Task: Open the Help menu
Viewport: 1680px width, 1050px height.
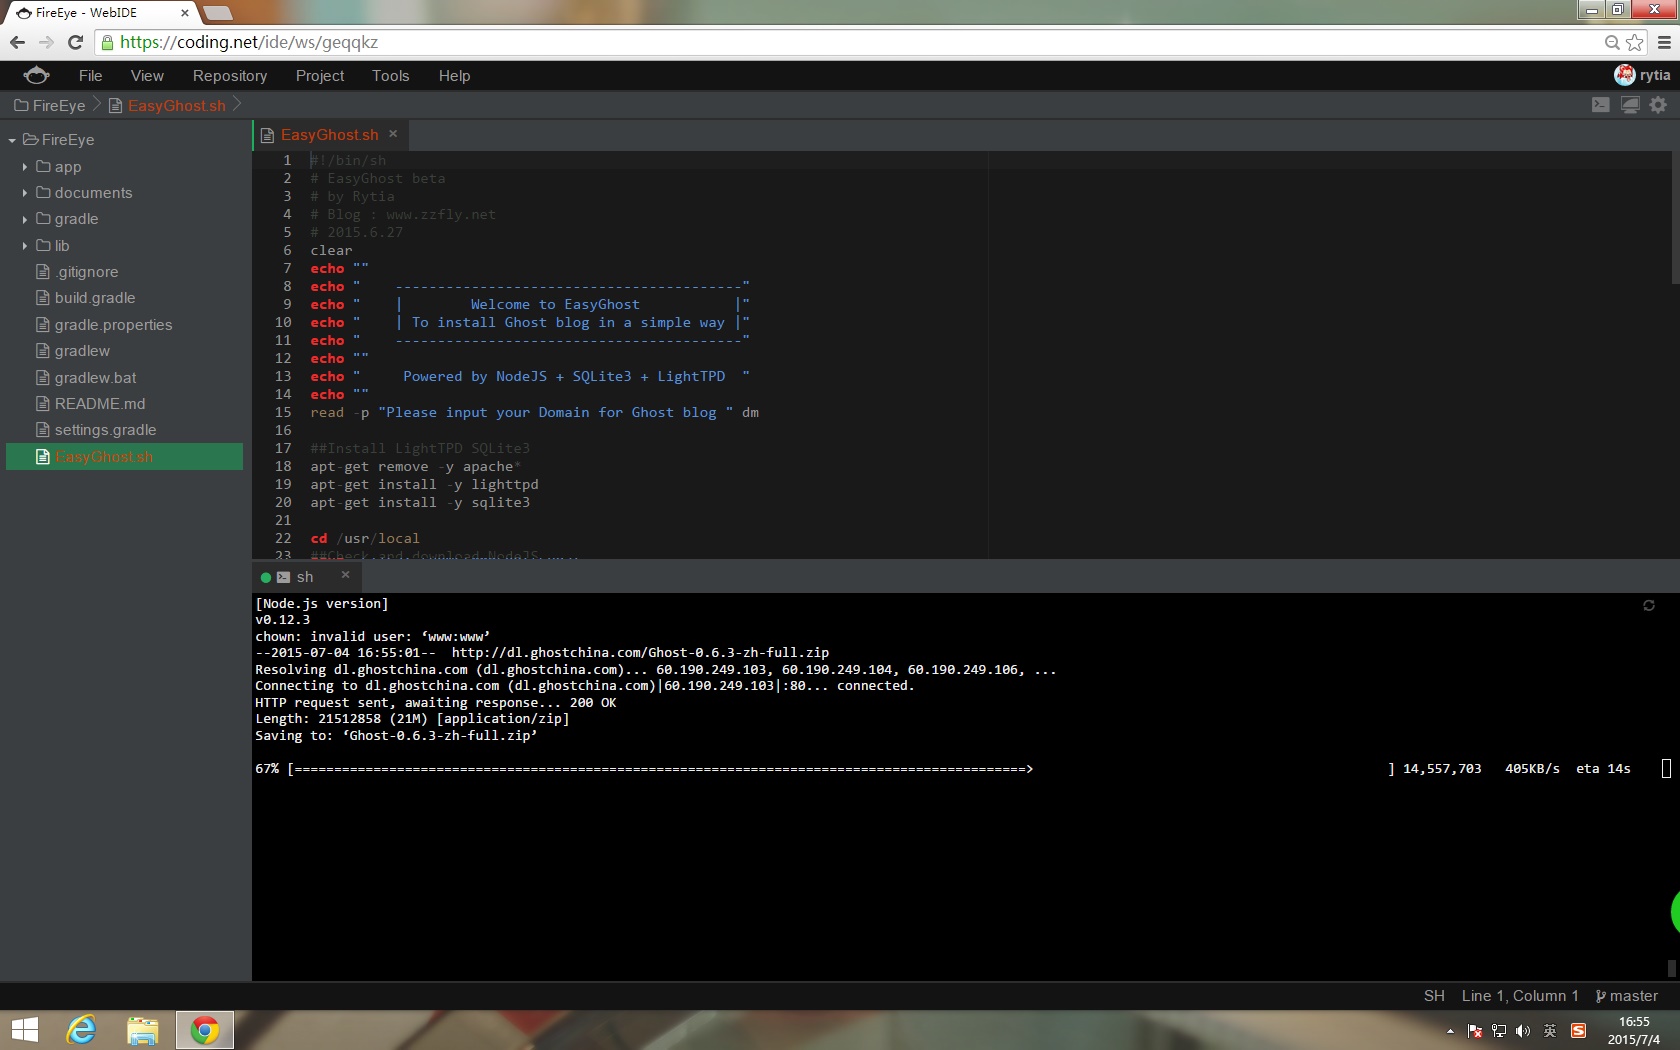Action: (454, 76)
